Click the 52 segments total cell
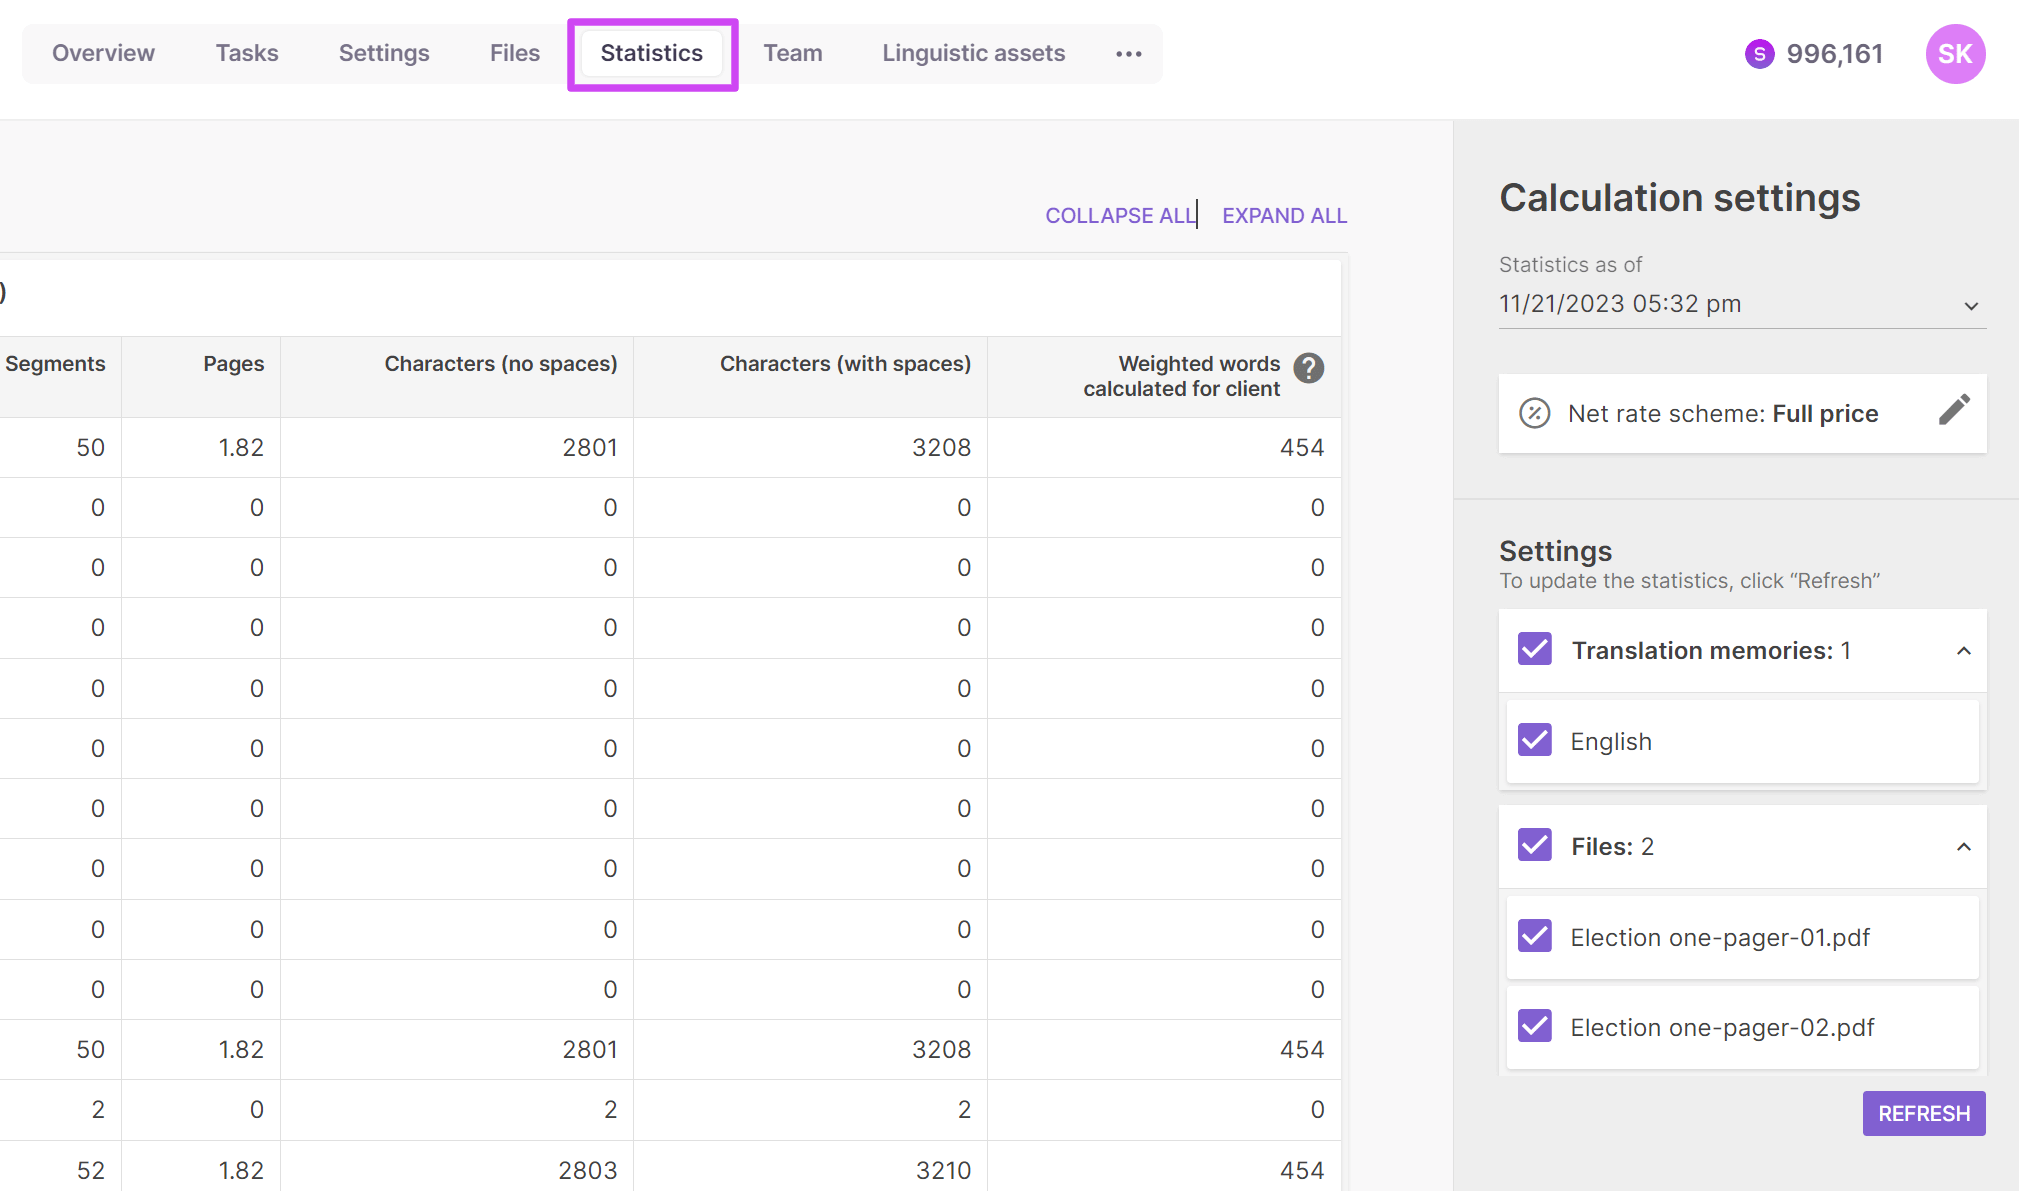 (x=91, y=1170)
